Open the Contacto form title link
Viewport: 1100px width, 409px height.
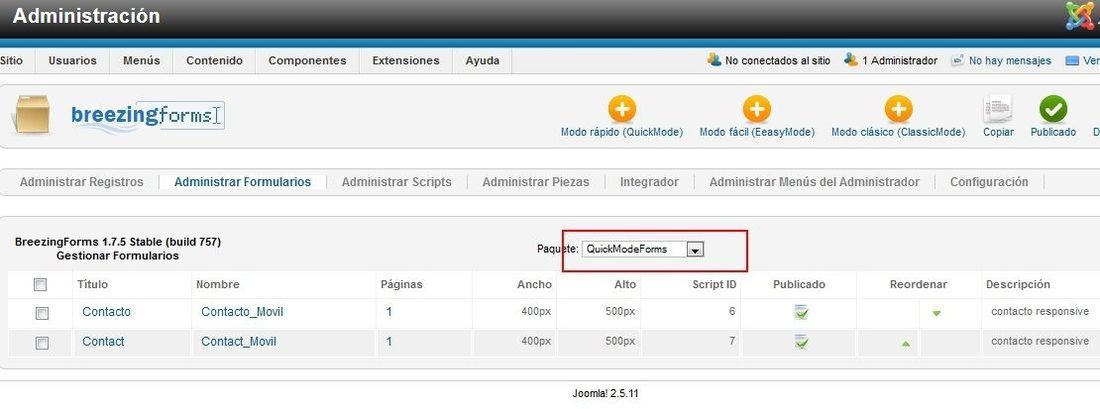(x=107, y=312)
